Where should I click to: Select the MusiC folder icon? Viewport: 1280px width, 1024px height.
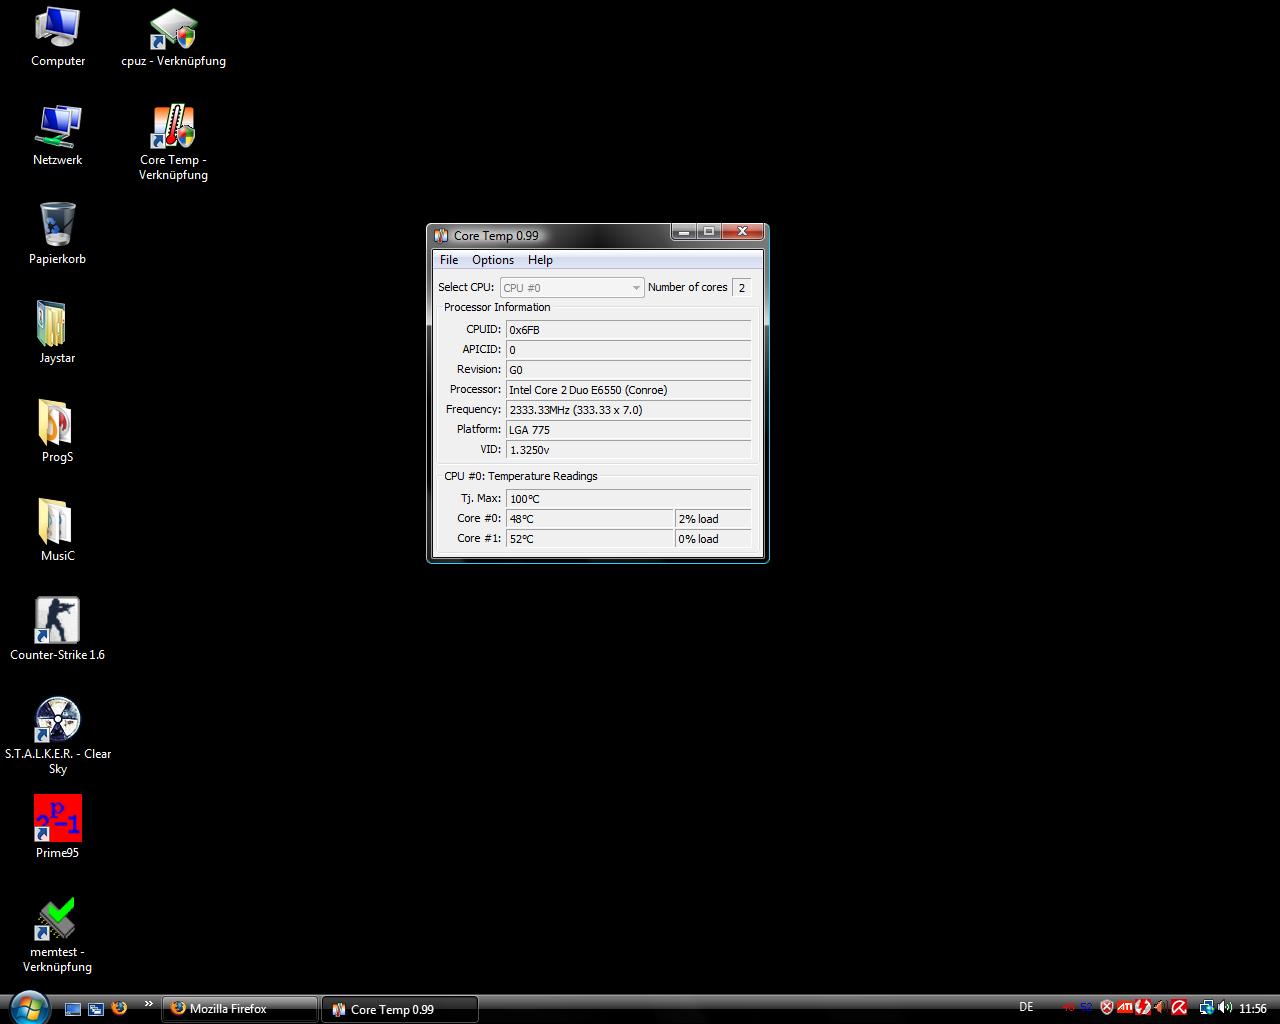point(57,532)
